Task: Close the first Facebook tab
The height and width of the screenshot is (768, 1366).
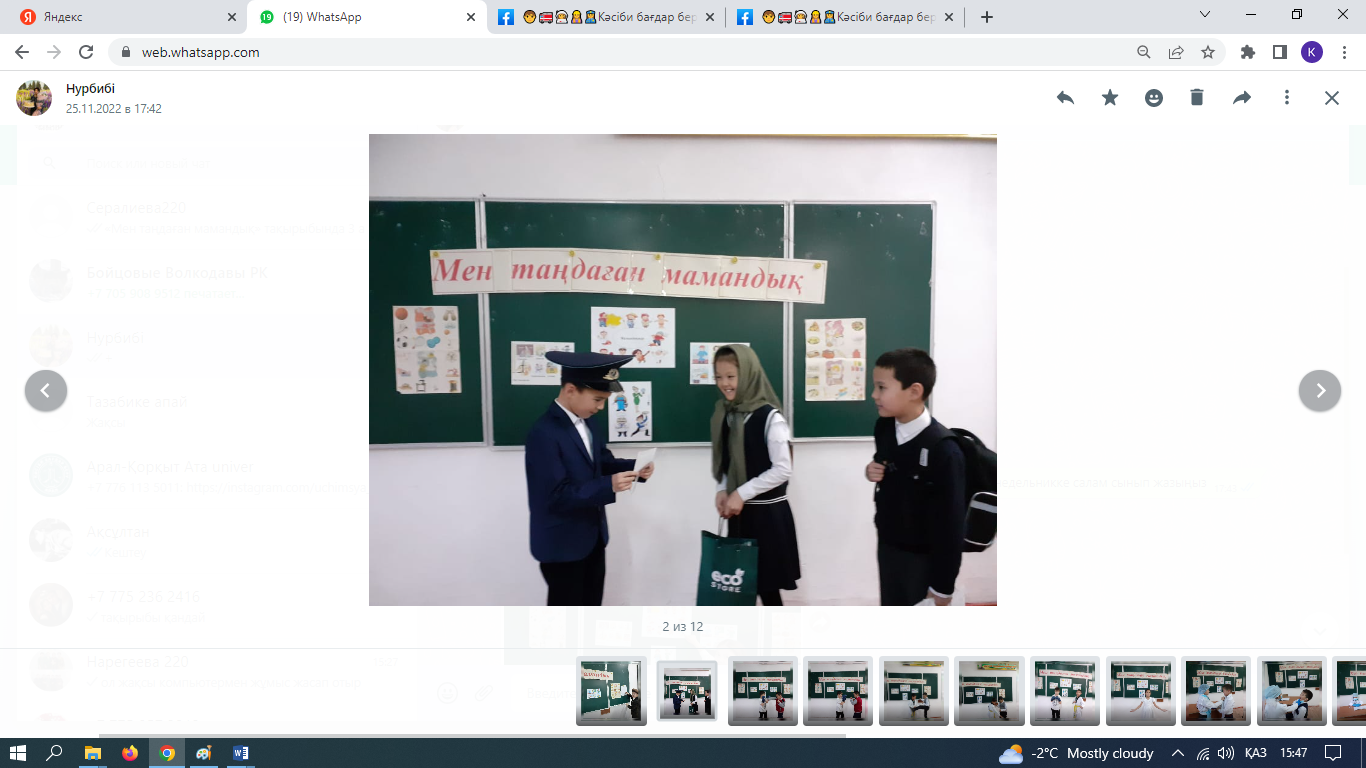Action: click(711, 17)
